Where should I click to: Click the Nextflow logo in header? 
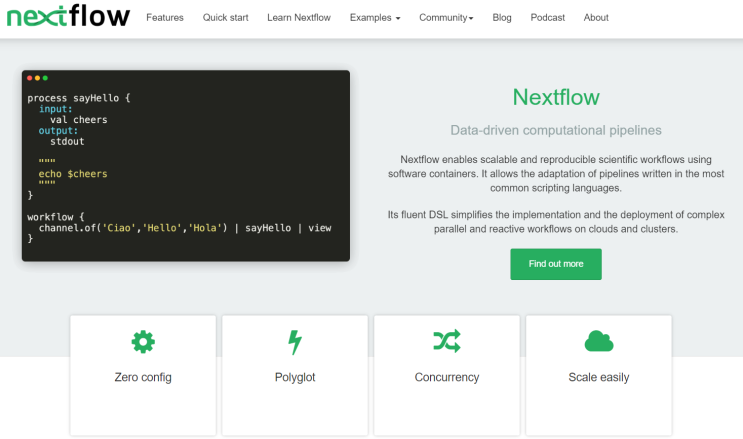68,16
